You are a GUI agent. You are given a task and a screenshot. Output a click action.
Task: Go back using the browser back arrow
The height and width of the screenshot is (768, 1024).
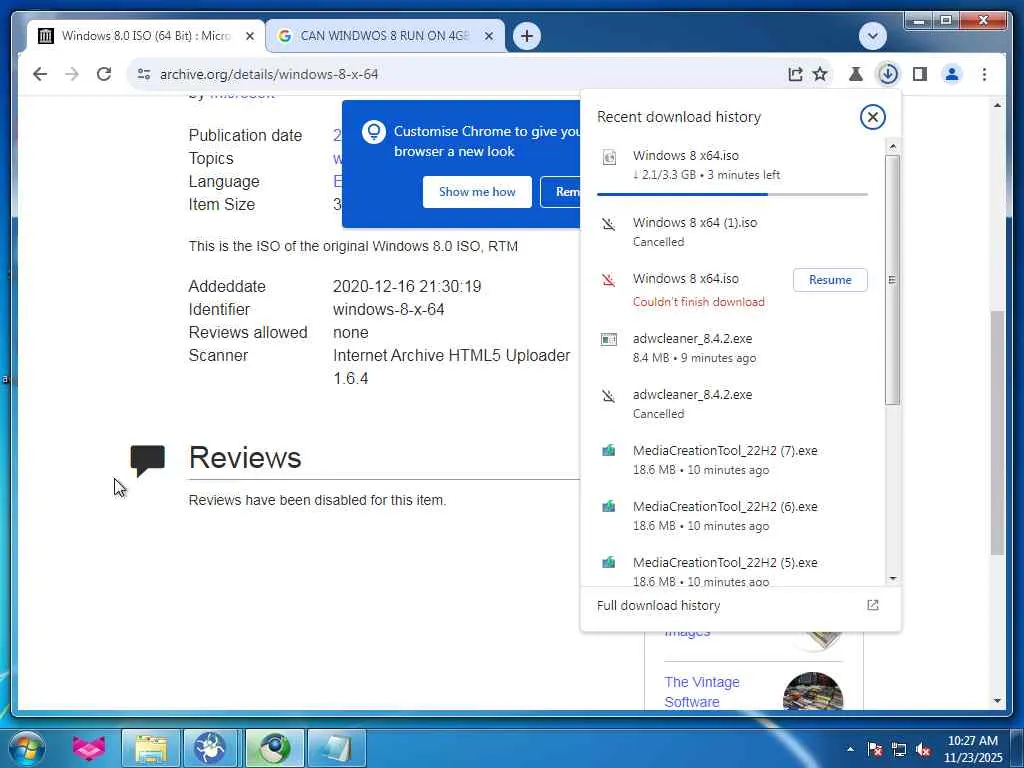click(x=40, y=74)
